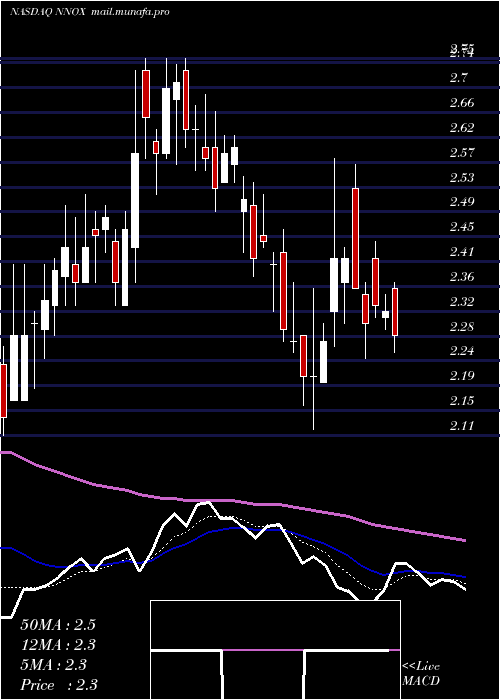Viewport: 500px width, 700px height.
Task: Click the tall white candle rising to 2.57
Action: tap(135, 200)
